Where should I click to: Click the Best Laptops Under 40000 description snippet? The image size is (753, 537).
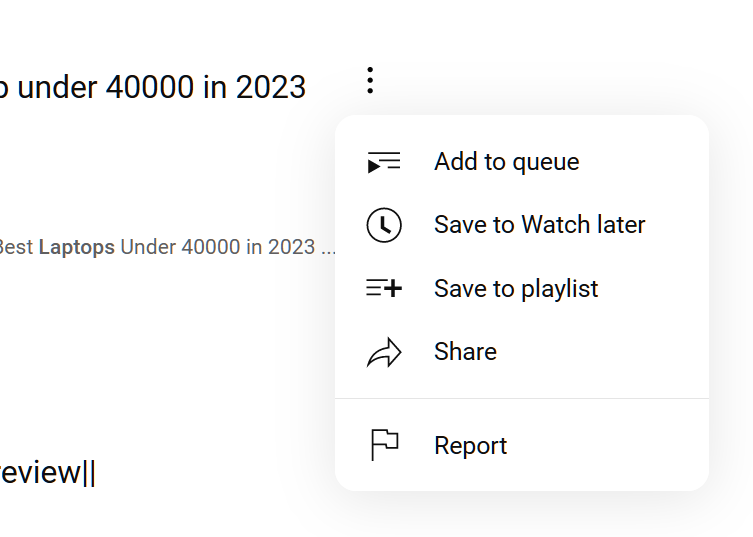coord(167,247)
